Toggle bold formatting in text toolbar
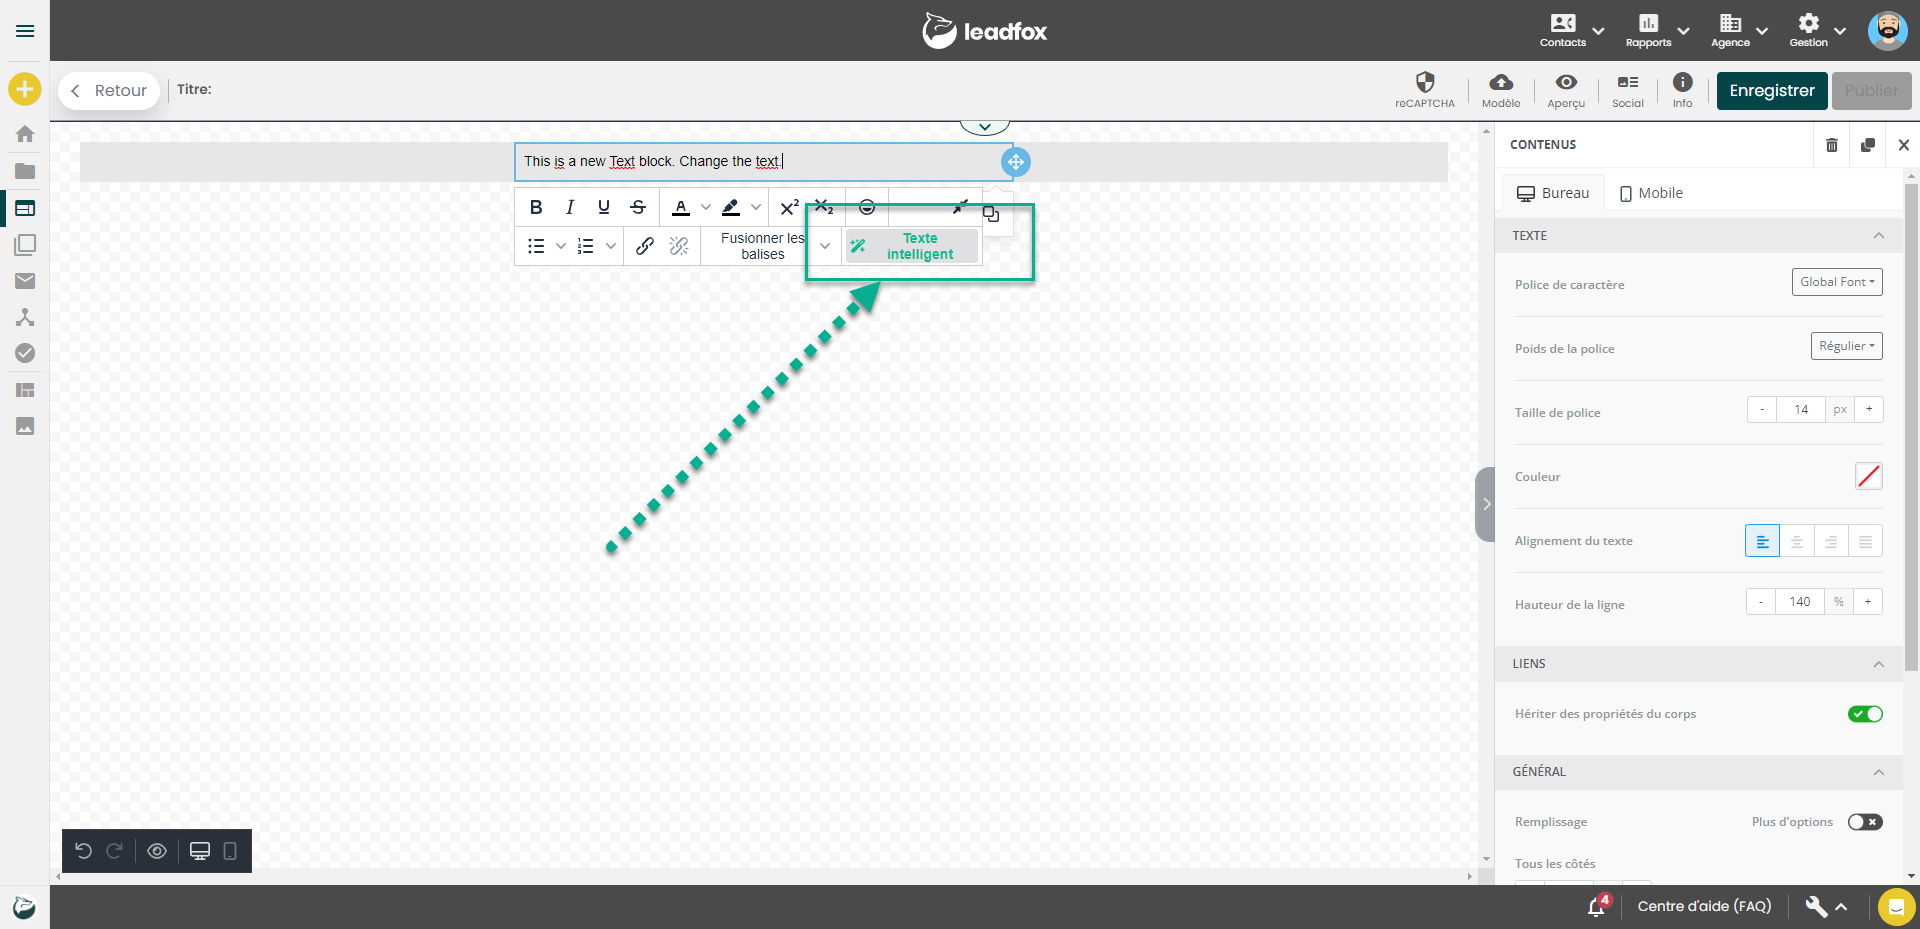The width and height of the screenshot is (1920, 929). tap(536, 207)
